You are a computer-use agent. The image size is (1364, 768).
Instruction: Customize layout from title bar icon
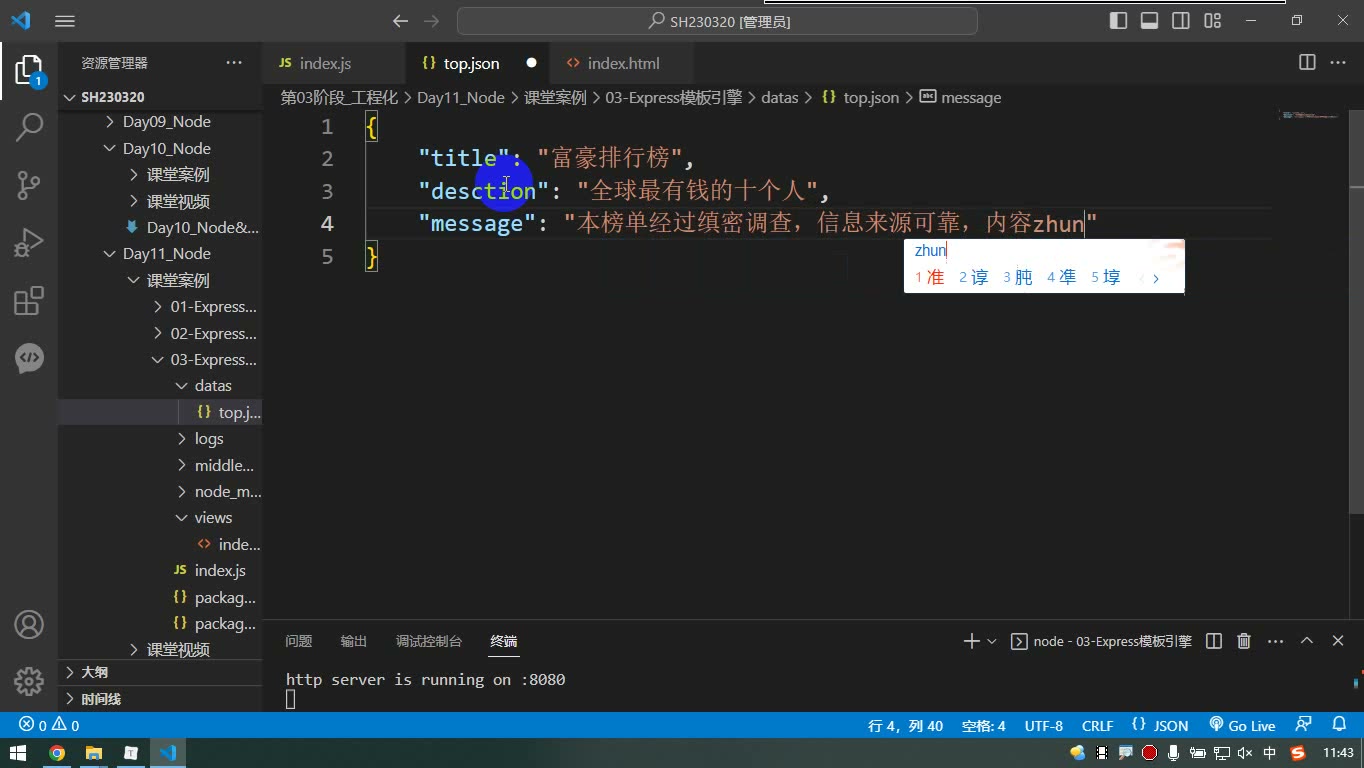[1212, 21]
